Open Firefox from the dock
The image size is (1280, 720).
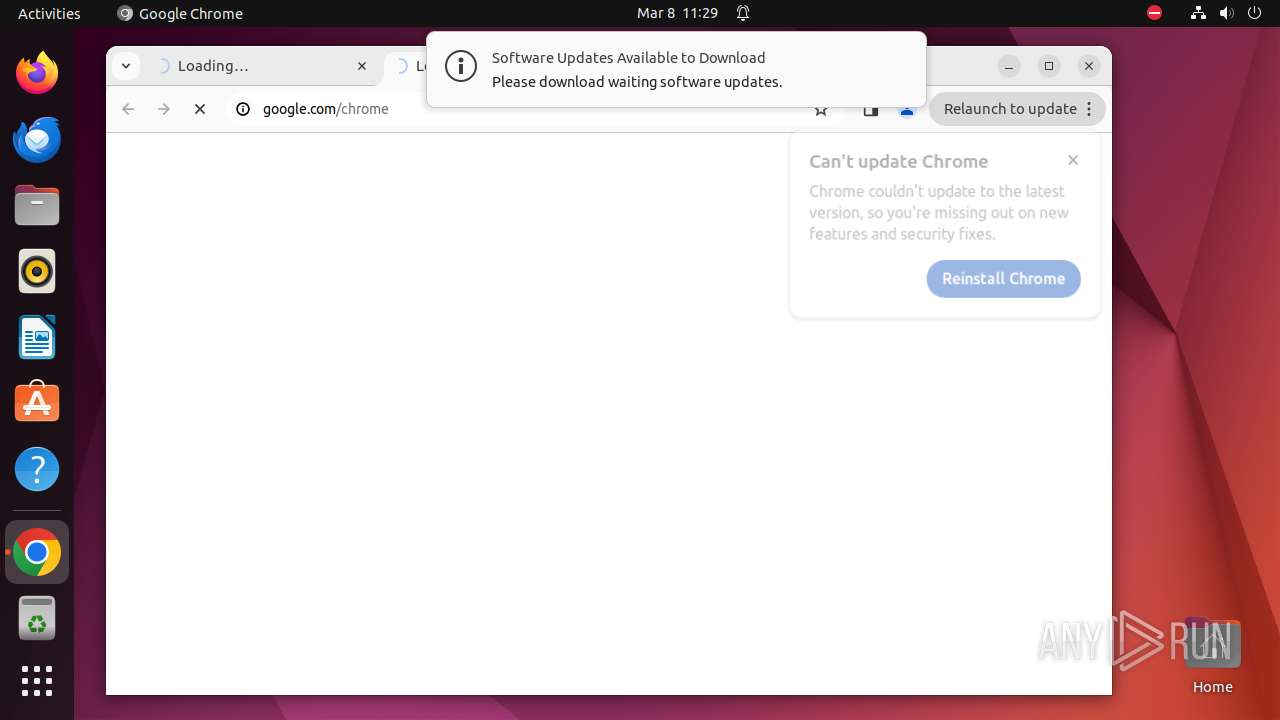click(37, 73)
